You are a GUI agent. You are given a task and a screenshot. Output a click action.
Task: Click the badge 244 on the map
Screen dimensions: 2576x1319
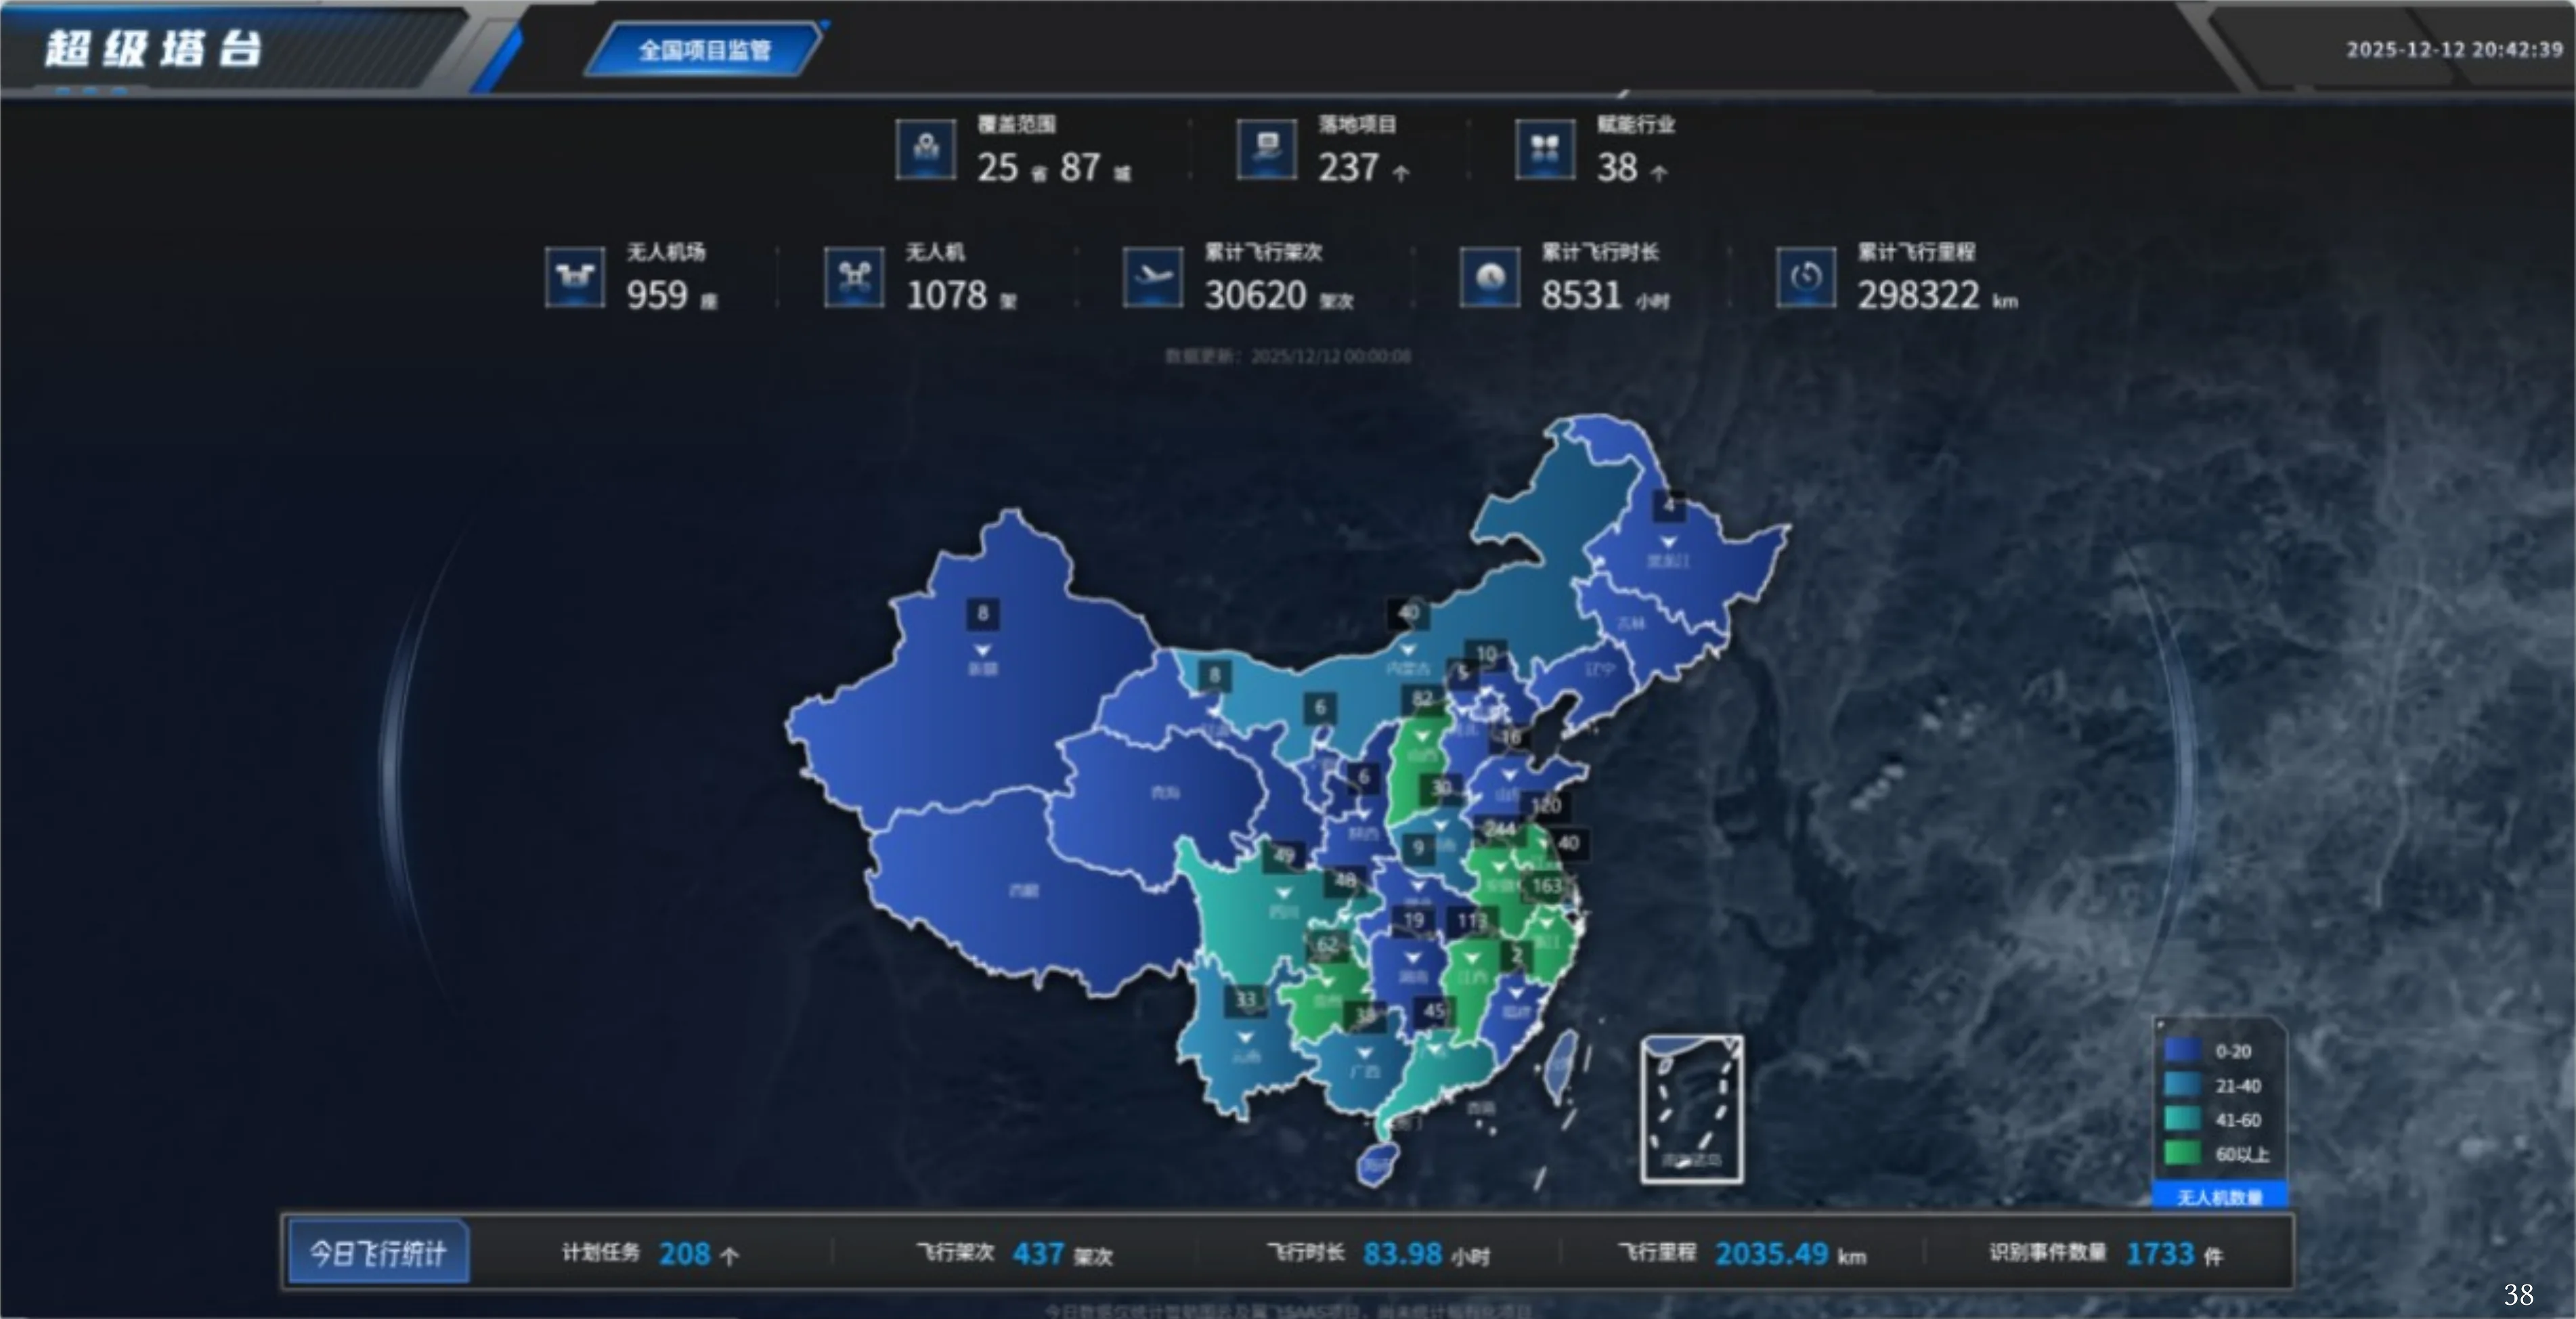(x=1500, y=829)
